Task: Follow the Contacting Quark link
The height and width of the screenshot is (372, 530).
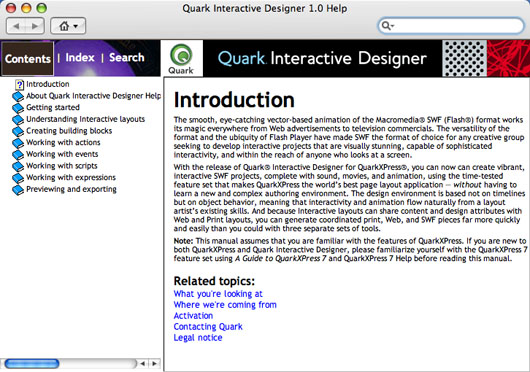Action: point(208,327)
